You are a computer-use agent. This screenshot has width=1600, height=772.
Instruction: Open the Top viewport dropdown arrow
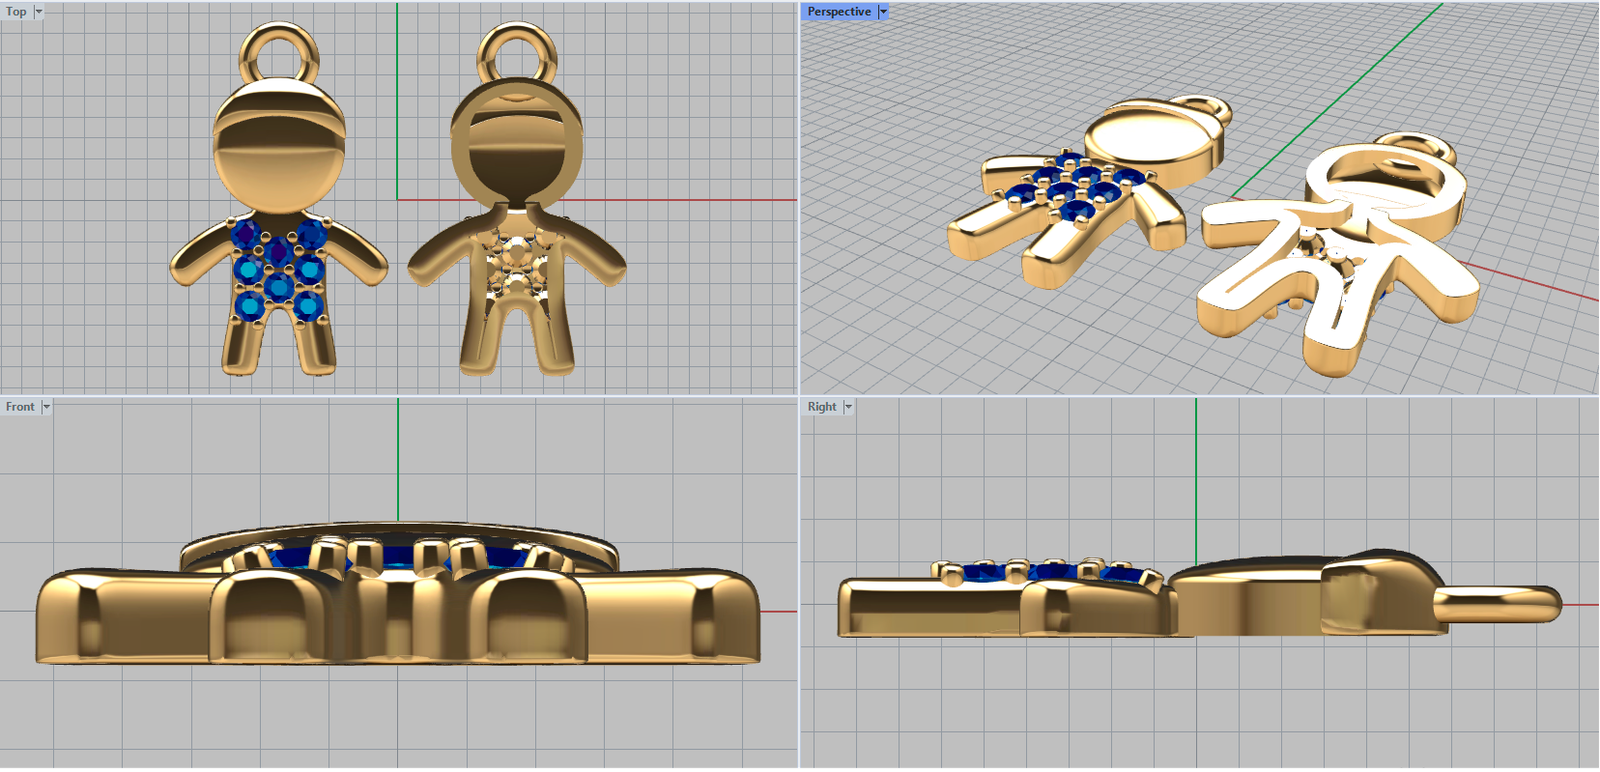click(39, 12)
